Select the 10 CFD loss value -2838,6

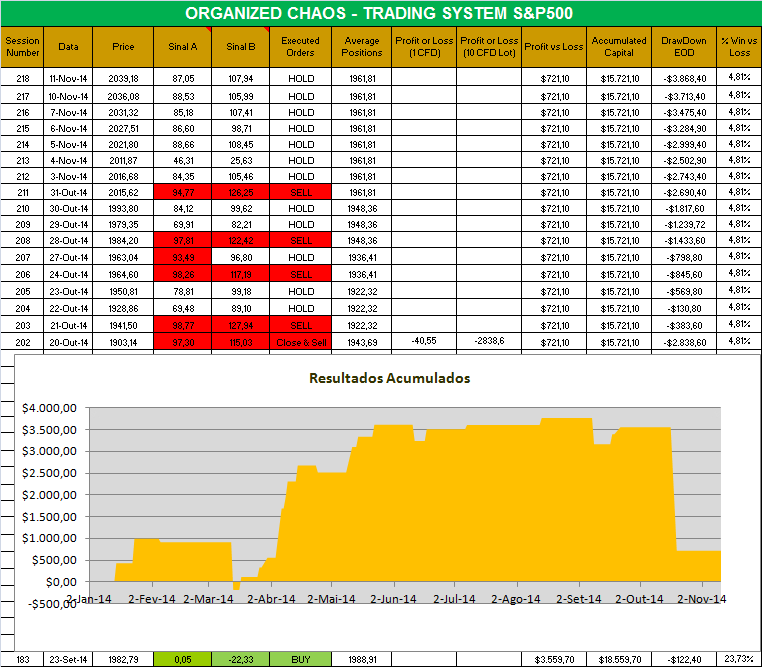click(489, 341)
